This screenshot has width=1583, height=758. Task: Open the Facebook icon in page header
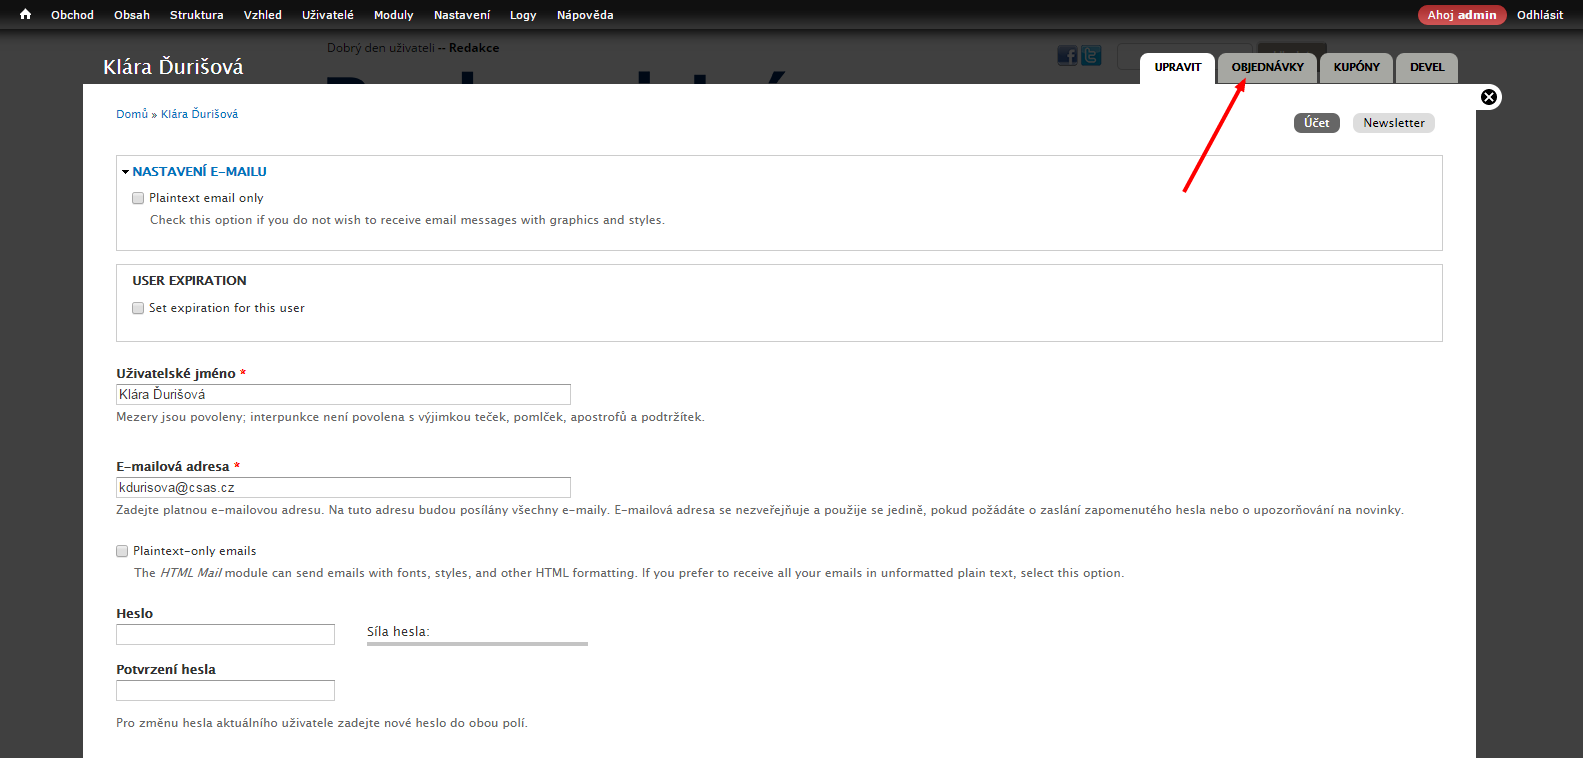tap(1068, 56)
